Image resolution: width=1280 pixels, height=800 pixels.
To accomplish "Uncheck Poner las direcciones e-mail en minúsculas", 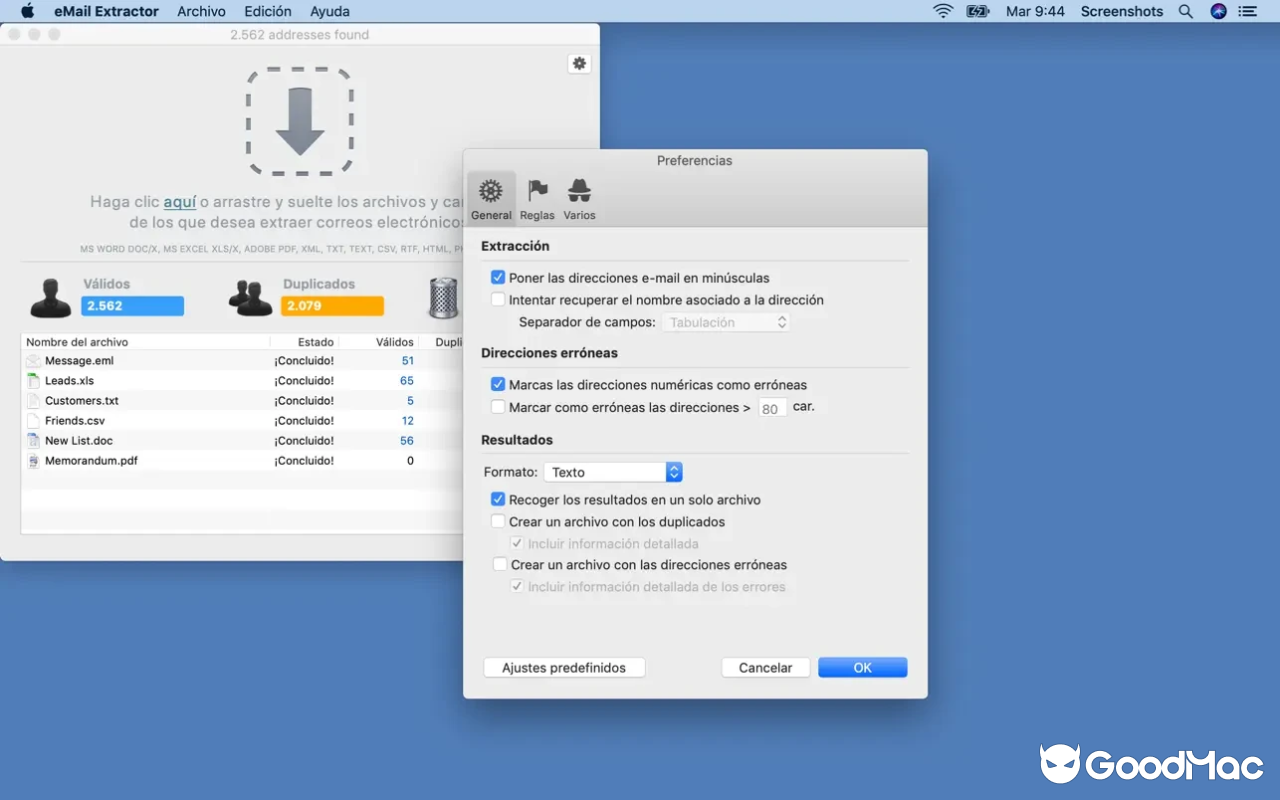I will click(x=497, y=277).
